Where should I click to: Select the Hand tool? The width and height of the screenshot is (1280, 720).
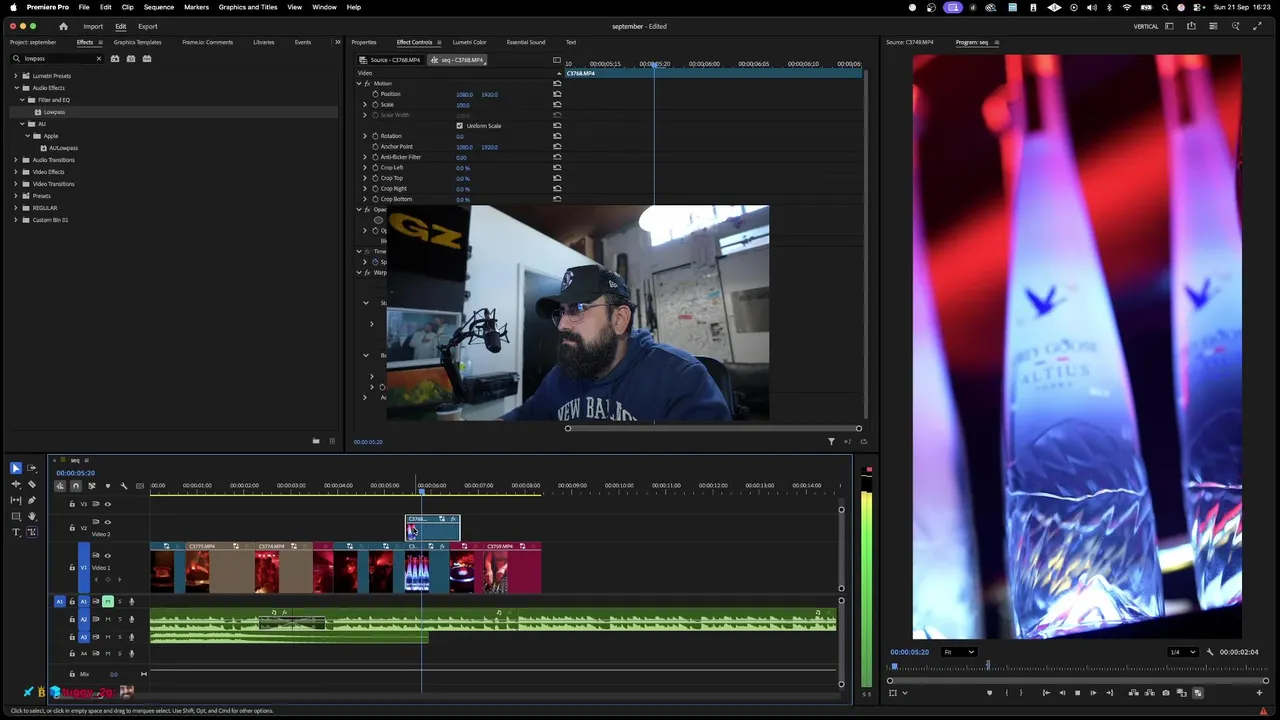(x=32, y=516)
